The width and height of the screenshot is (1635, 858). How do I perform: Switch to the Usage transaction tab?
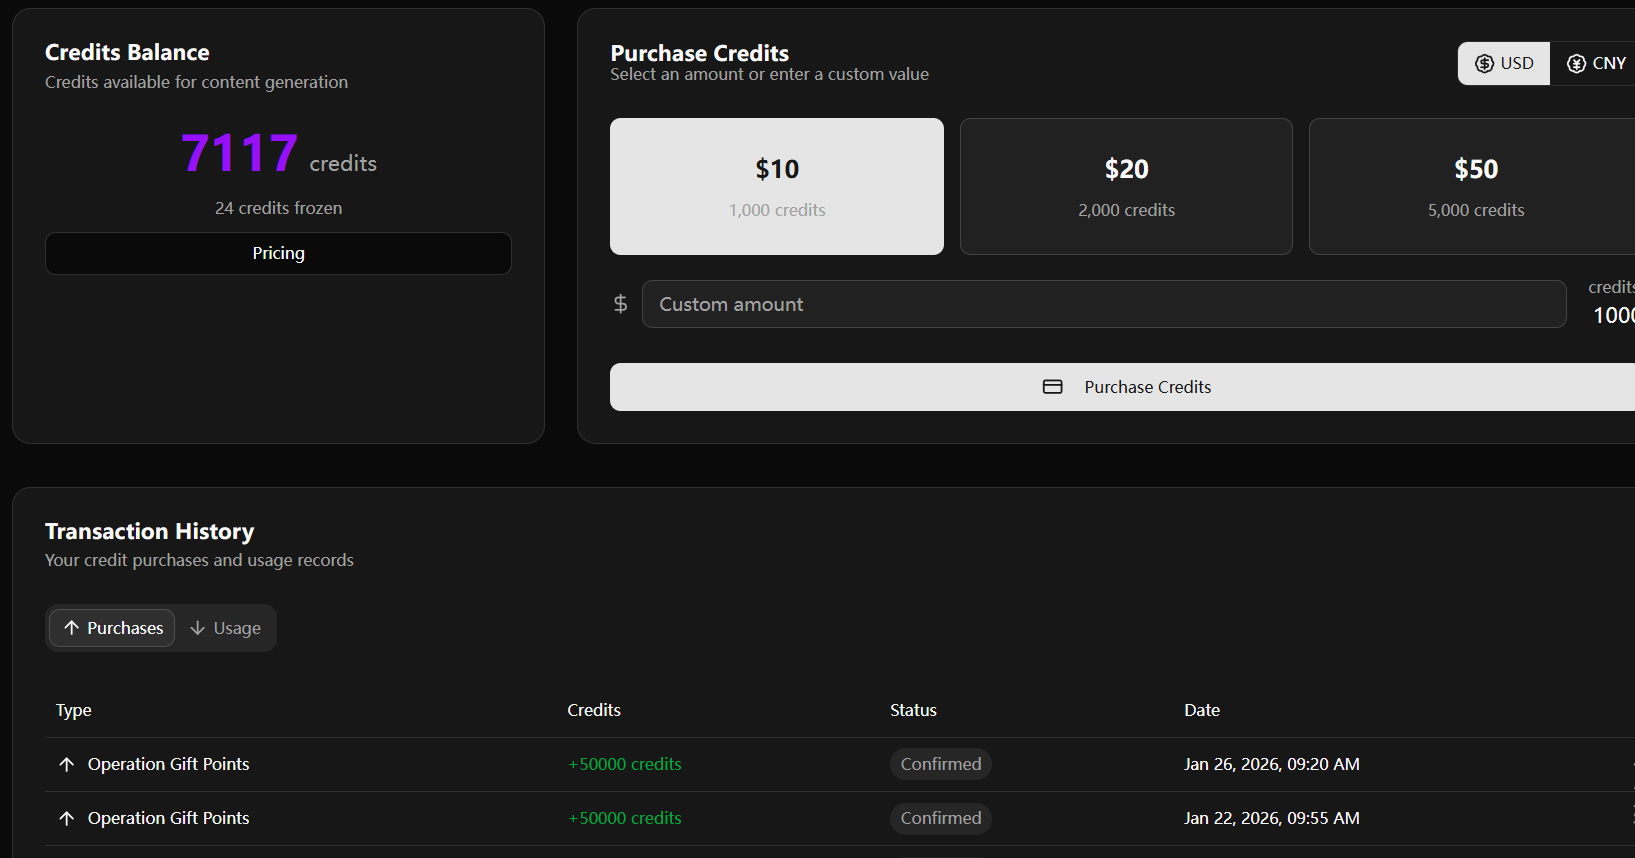point(226,628)
